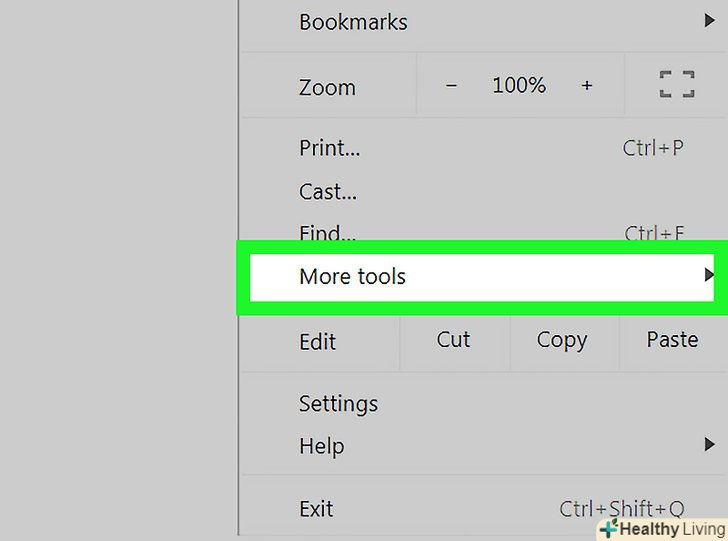Click the Zoom label in the menu
This screenshot has width=728, height=541.
coord(327,87)
